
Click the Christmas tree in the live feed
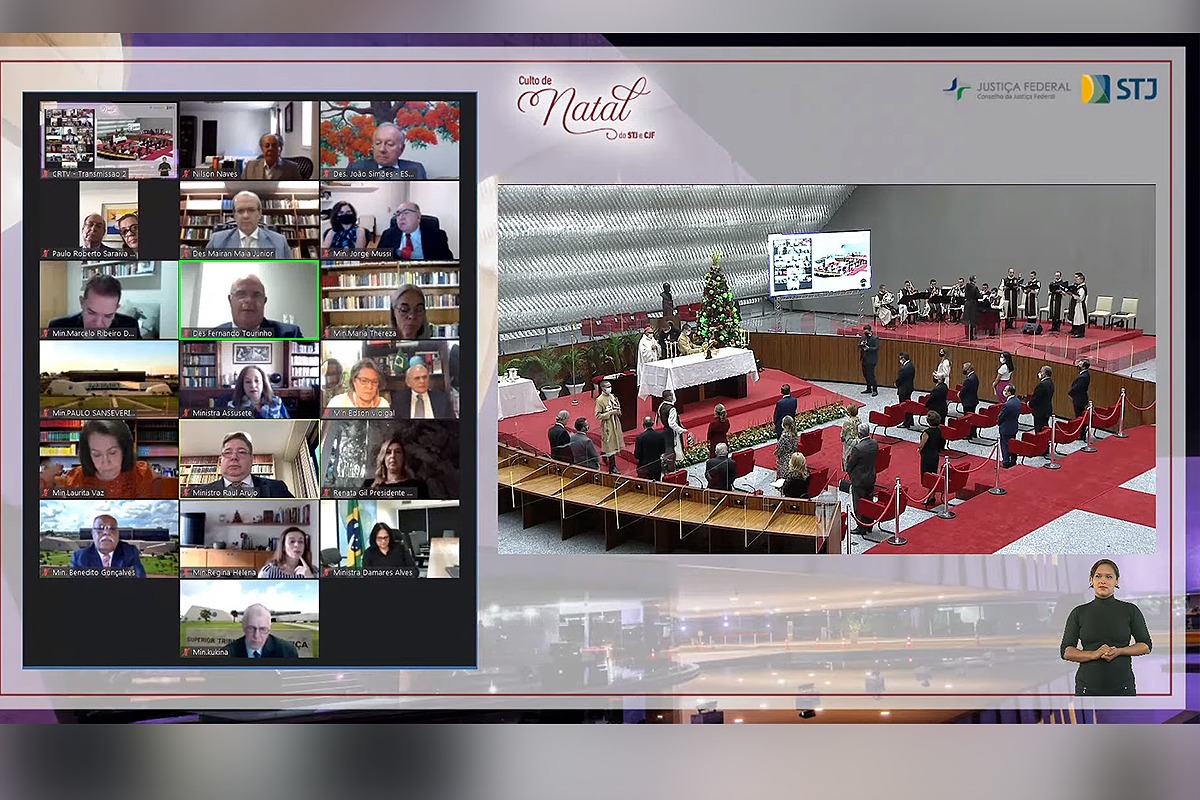tap(717, 303)
